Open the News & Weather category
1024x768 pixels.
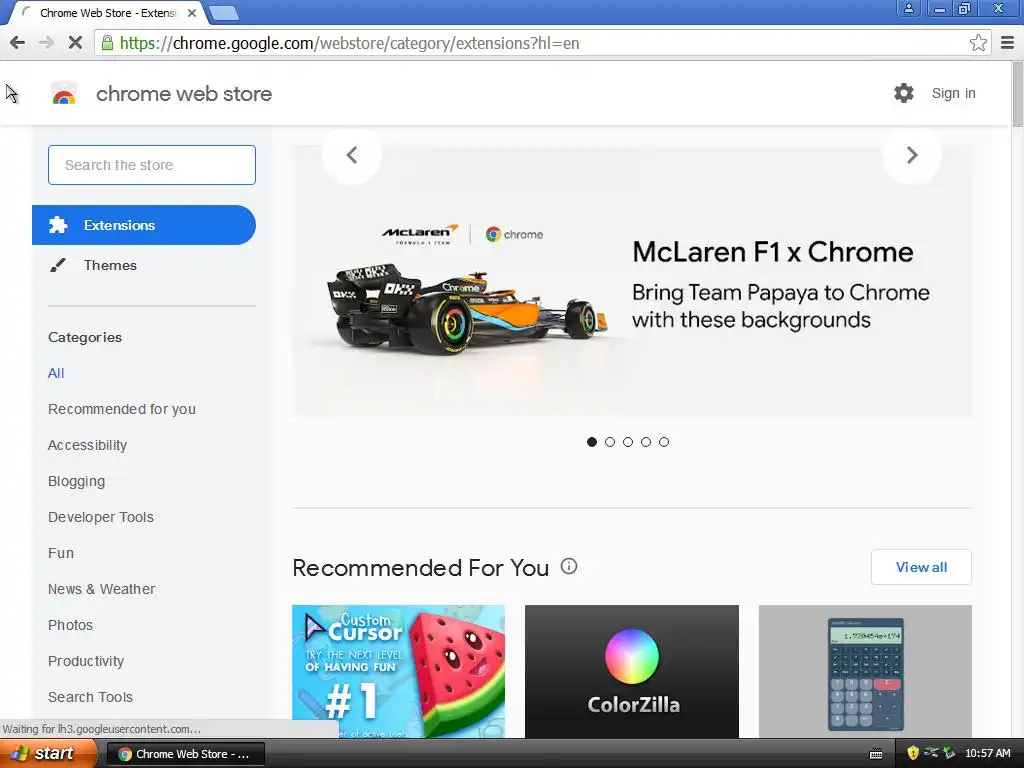(101, 589)
